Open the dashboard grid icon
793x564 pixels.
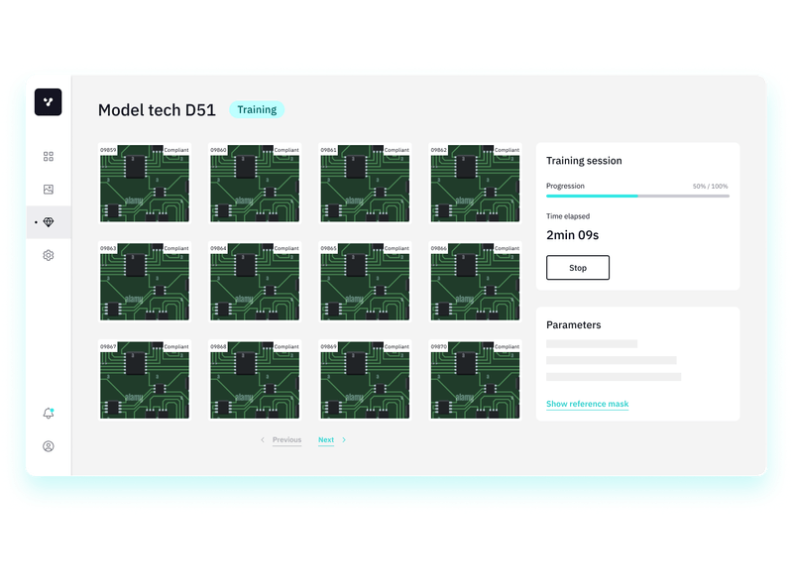48,157
